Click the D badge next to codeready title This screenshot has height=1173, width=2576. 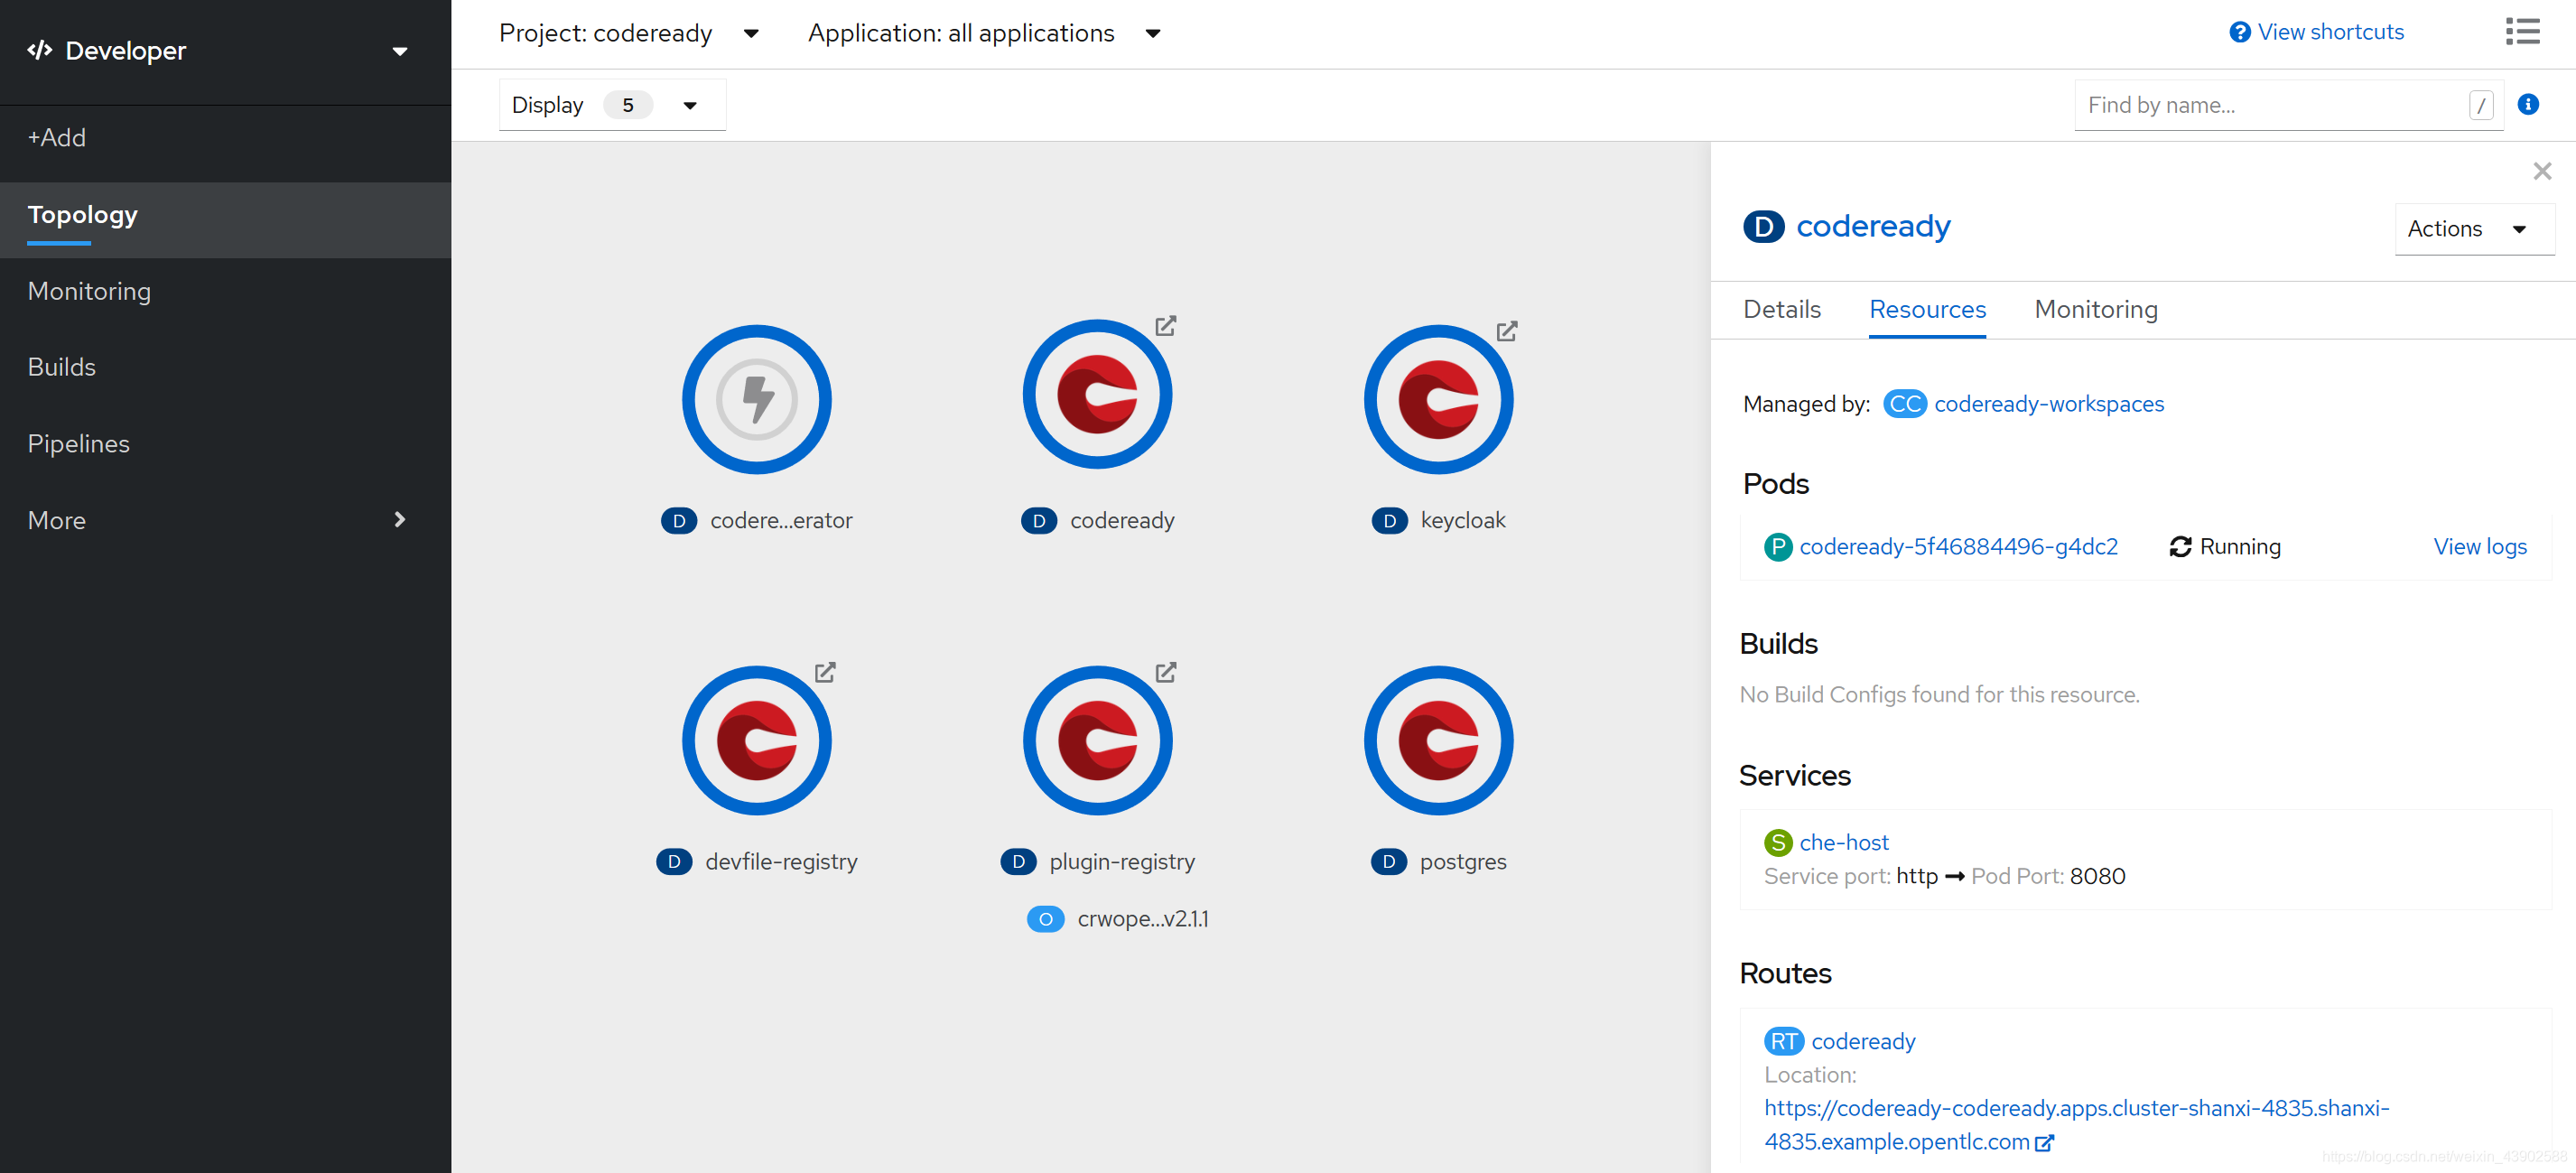pyautogui.click(x=1763, y=227)
